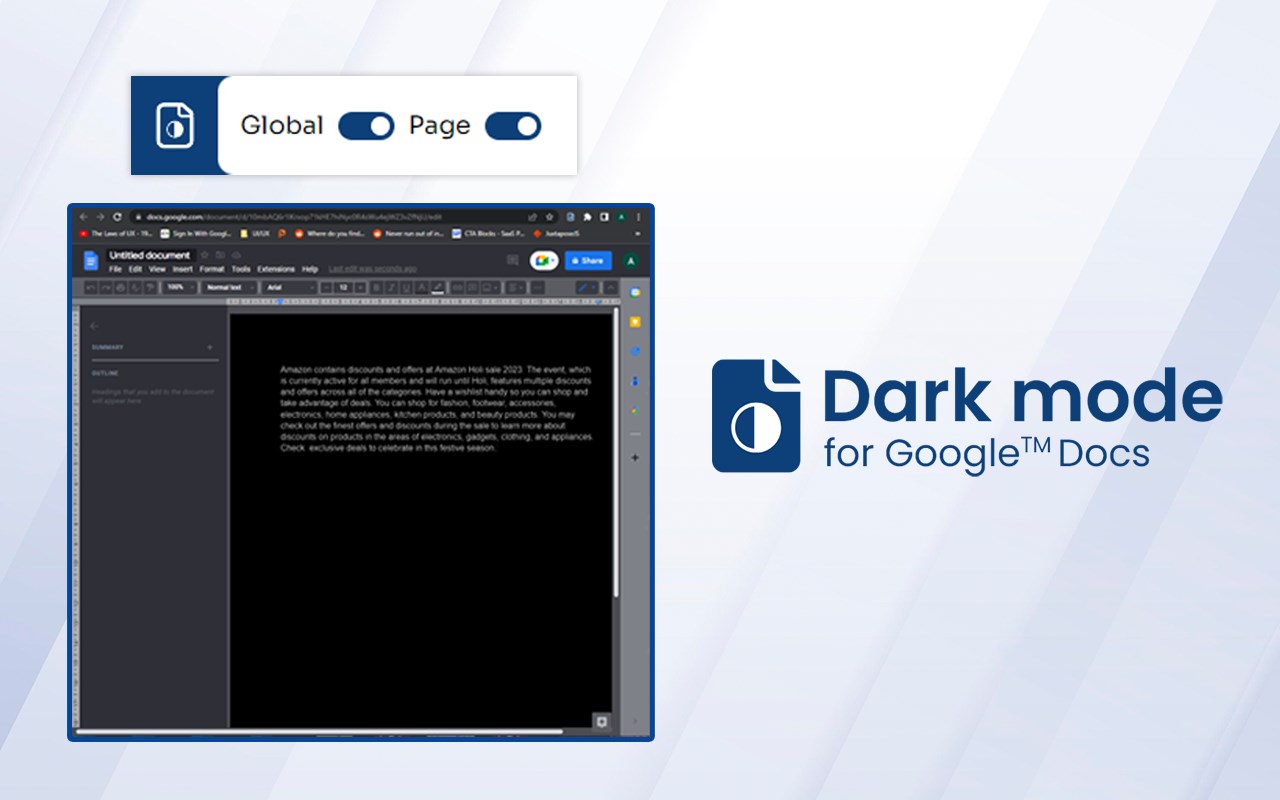Toggle the Page dark mode switch
The width and height of the screenshot is (1280, 800).
pos(513,126)
